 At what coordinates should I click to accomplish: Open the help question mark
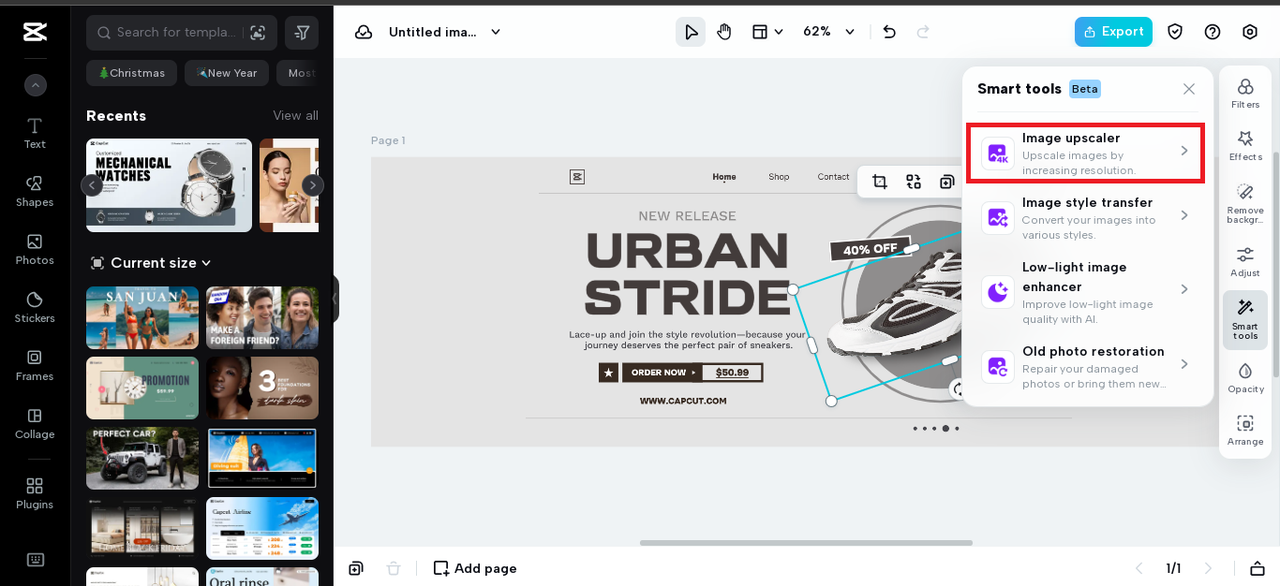click(1213, 32)
